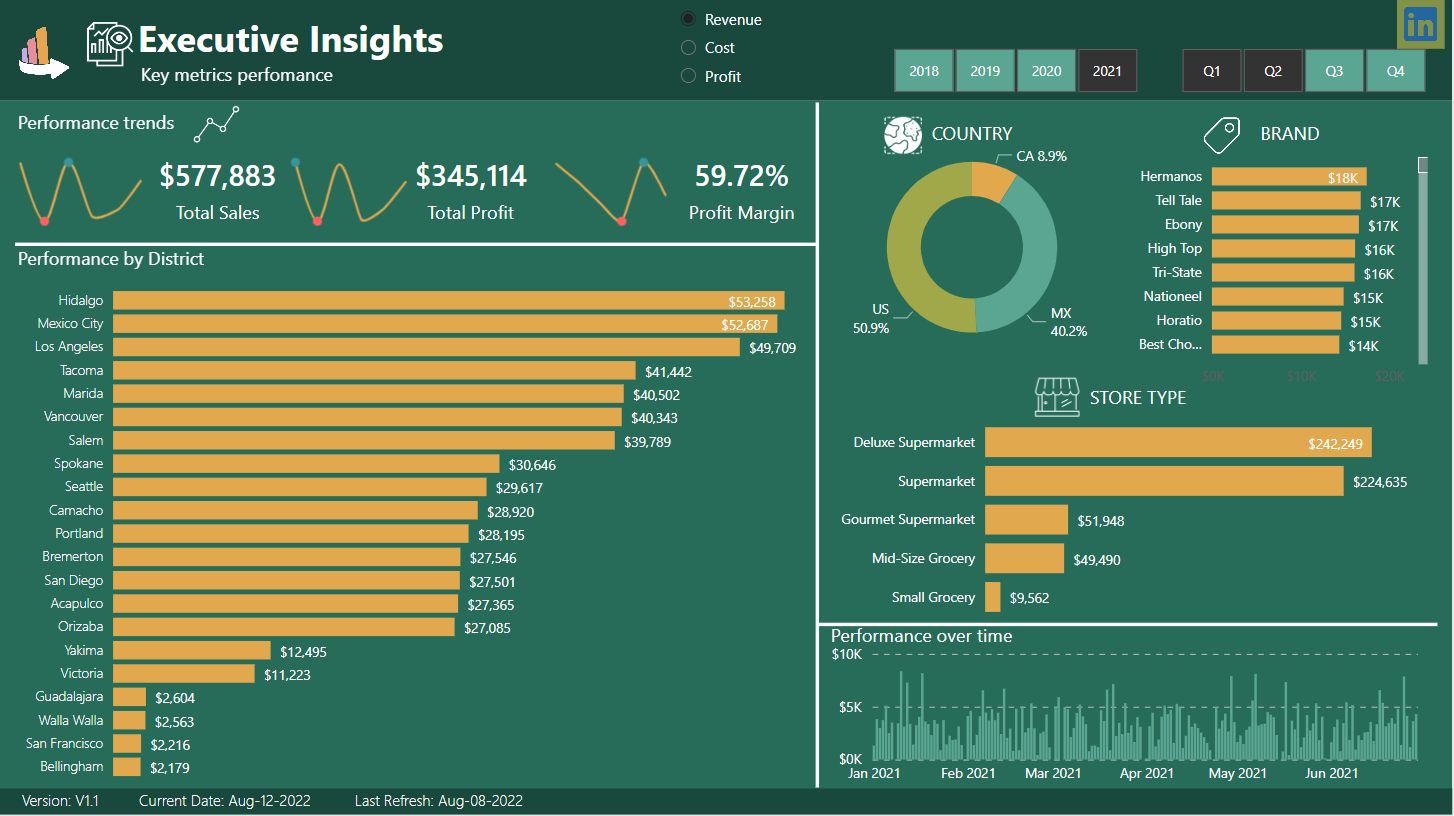The width and height of the screenshot is (1454, 816).
Task: Select the Gourmet Supermarket bar
Action: 1026,519
